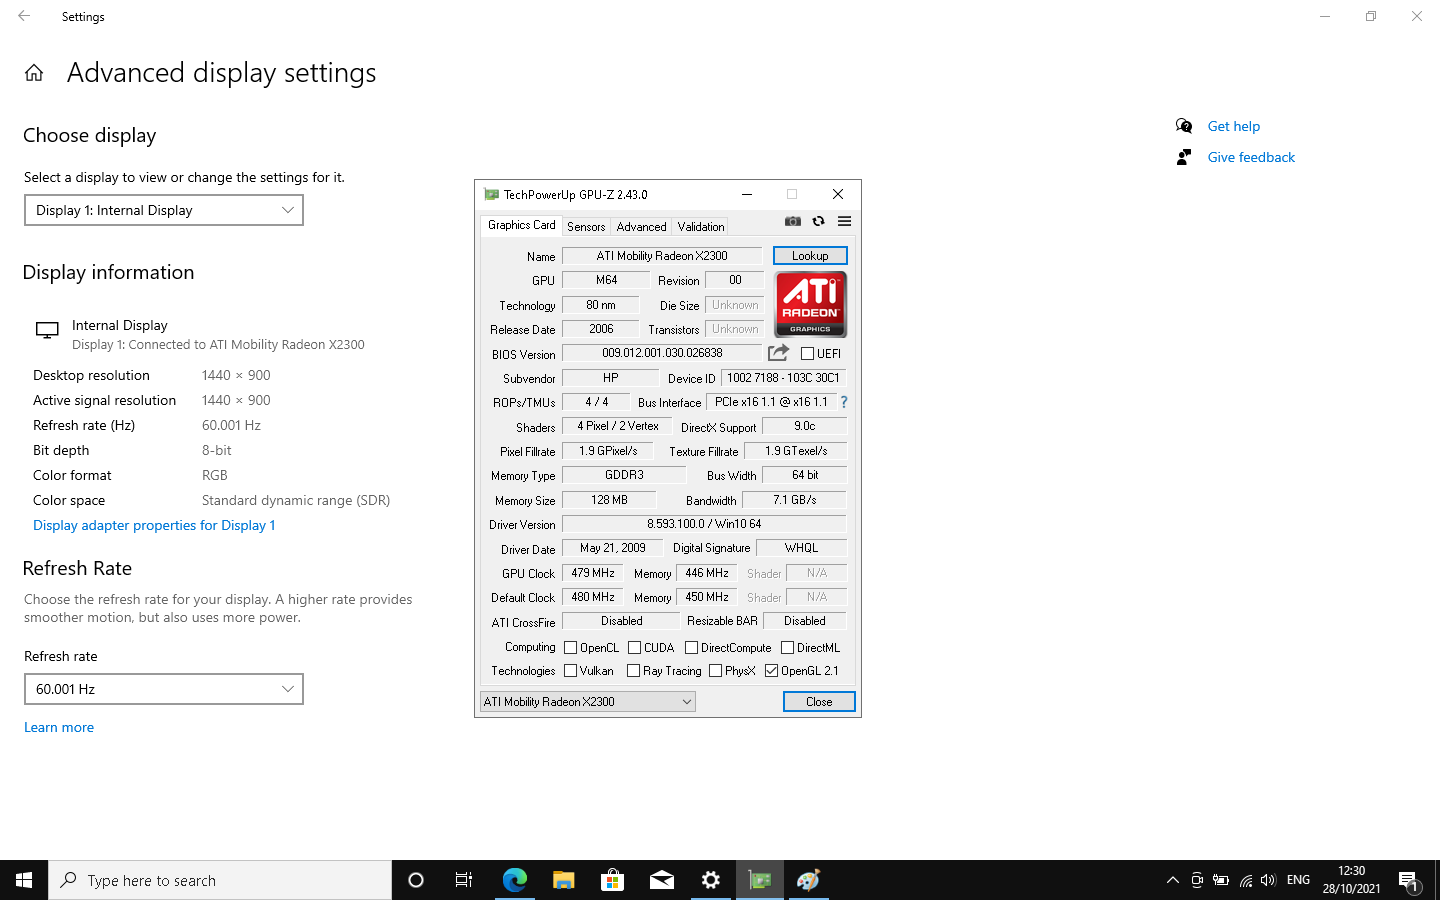Image resolution: width=1440 pixels, height=900 pixels.
Task: Click the Meet Now tray icon
Action: (1197, 880)
